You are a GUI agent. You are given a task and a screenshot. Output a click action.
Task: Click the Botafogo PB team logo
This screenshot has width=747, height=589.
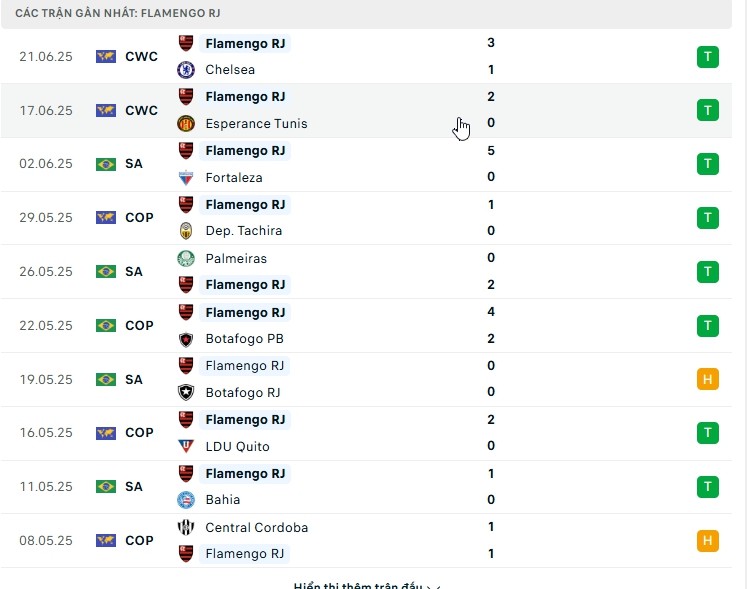pos(185,339)
